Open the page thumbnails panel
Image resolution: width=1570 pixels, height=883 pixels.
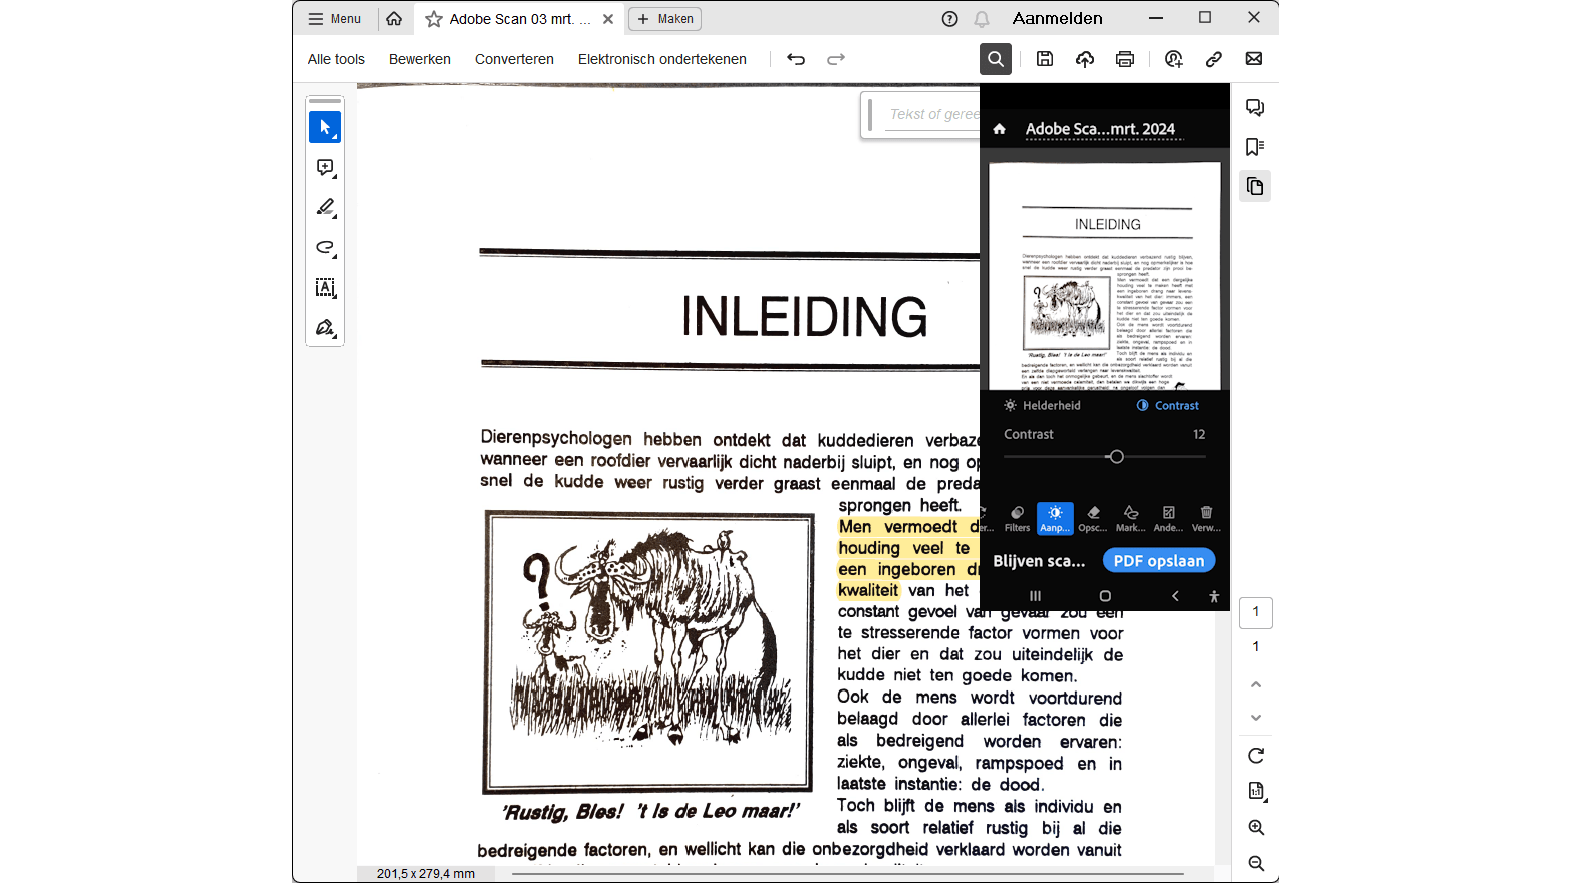1255,186
